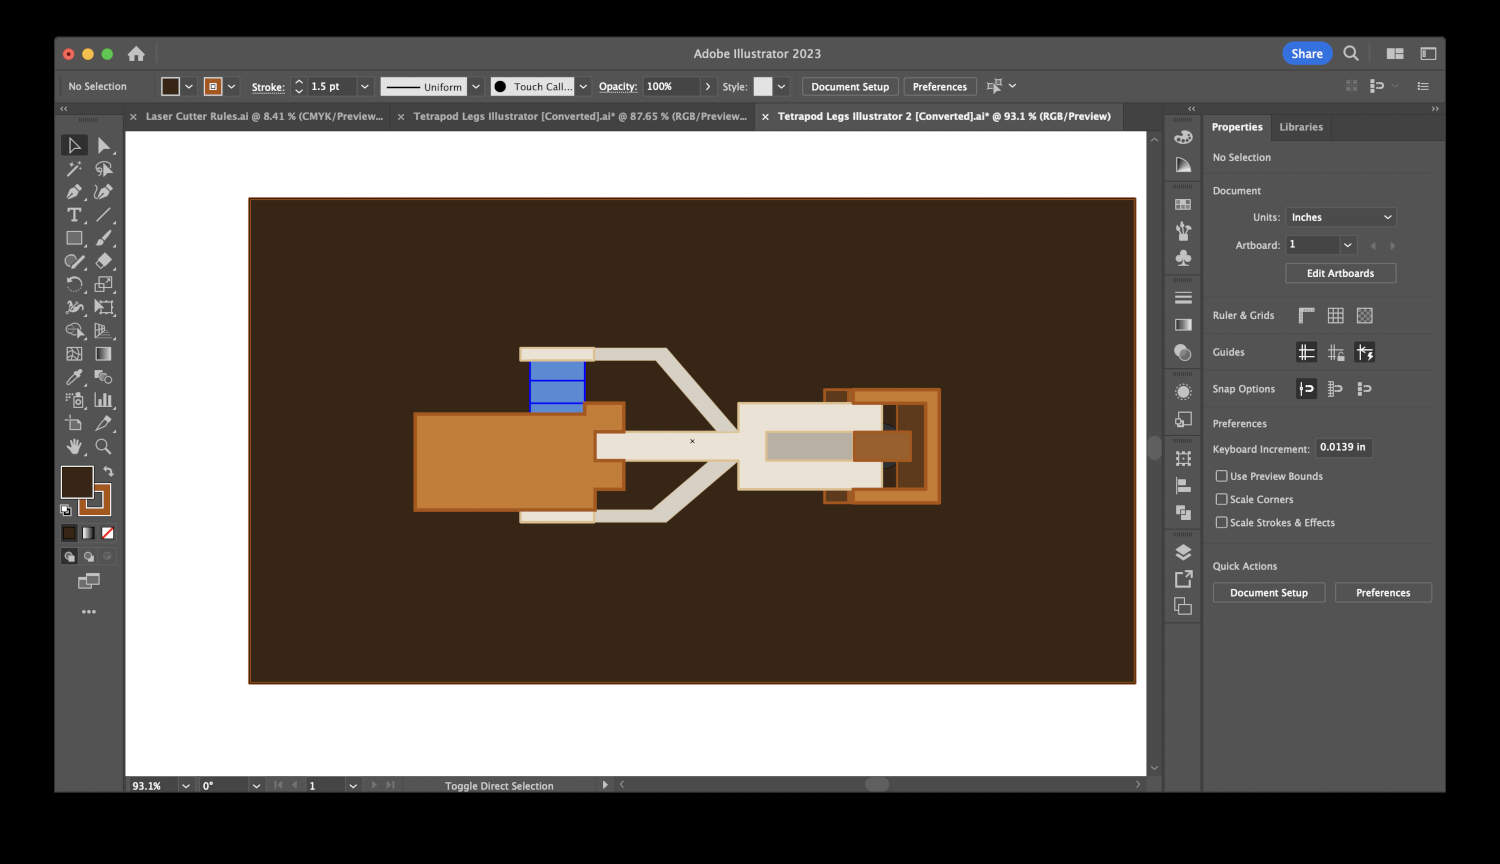Check Scale Strokes & Effects

coord(1221,522)
